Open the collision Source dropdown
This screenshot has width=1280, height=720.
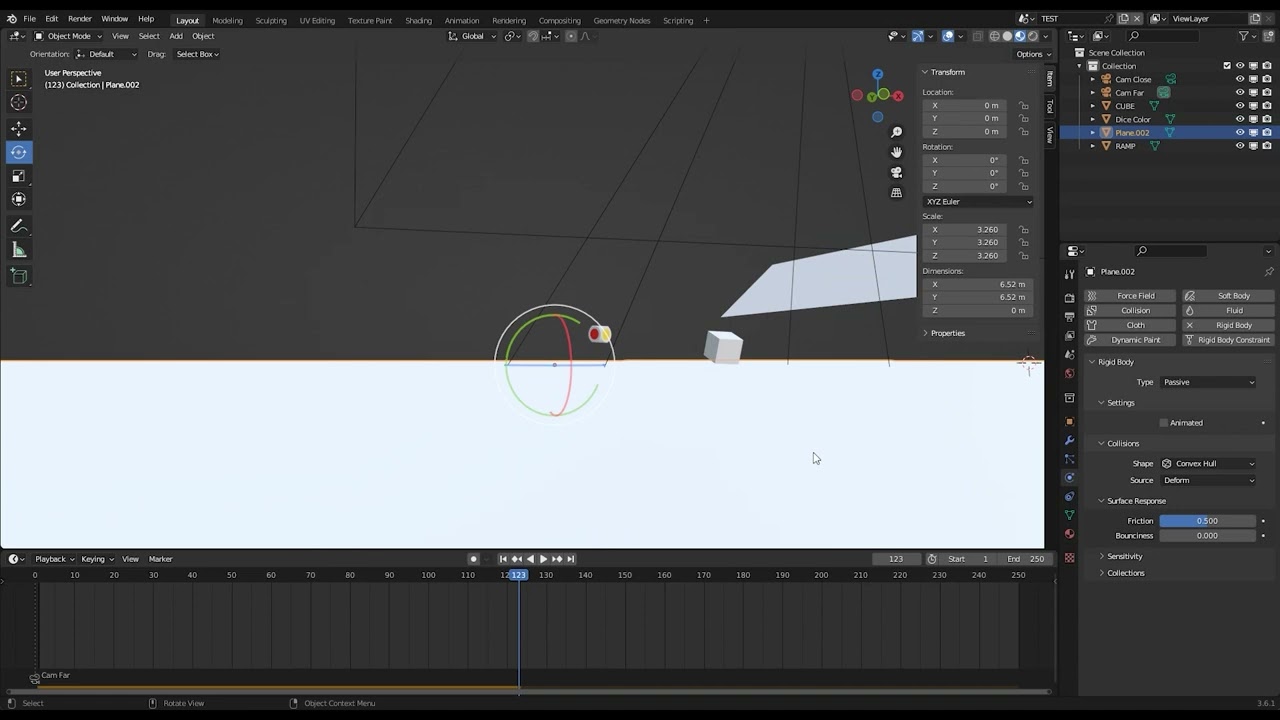pos(1208,480)
